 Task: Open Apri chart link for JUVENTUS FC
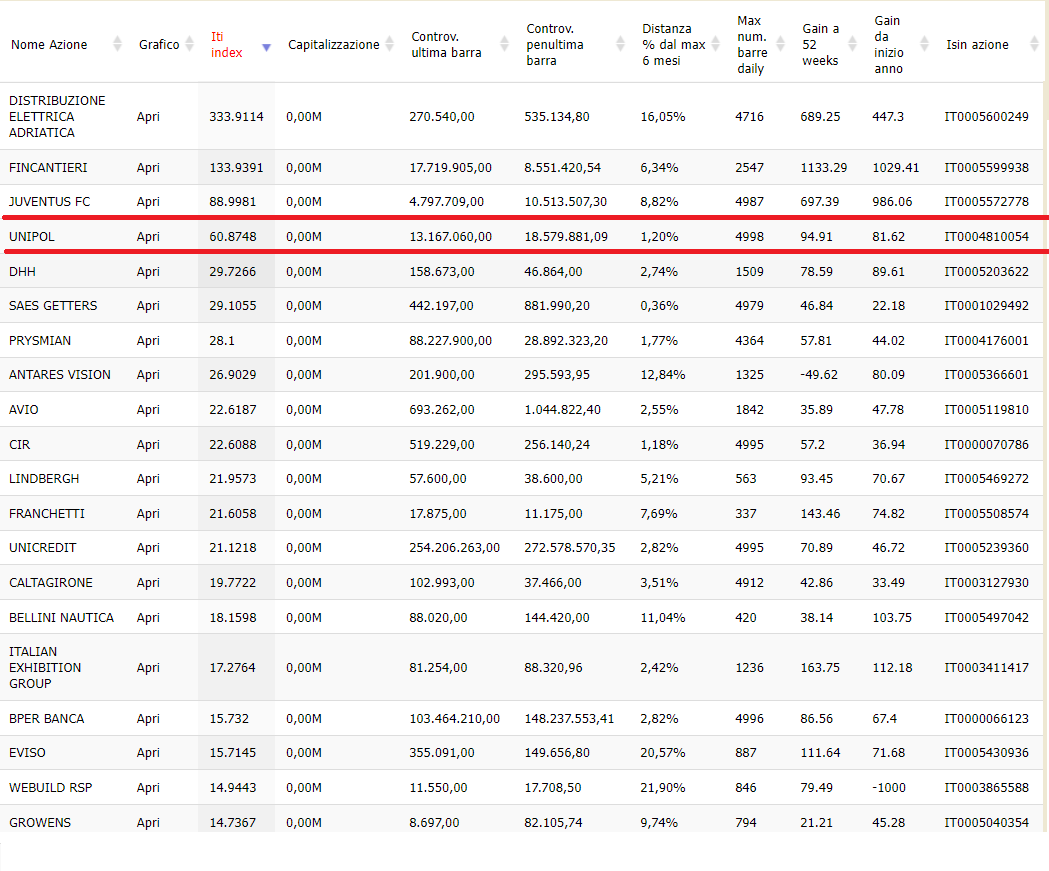148,201
